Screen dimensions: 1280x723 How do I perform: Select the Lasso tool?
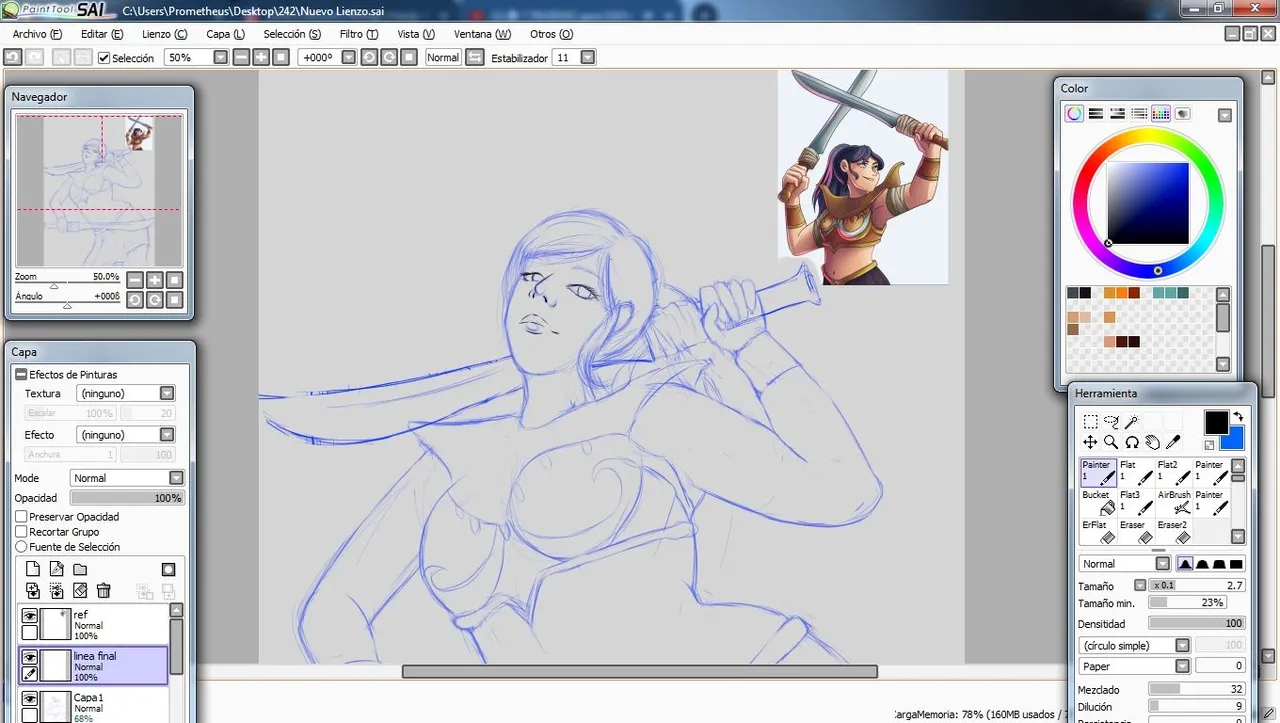click(x=1111, y=422)
